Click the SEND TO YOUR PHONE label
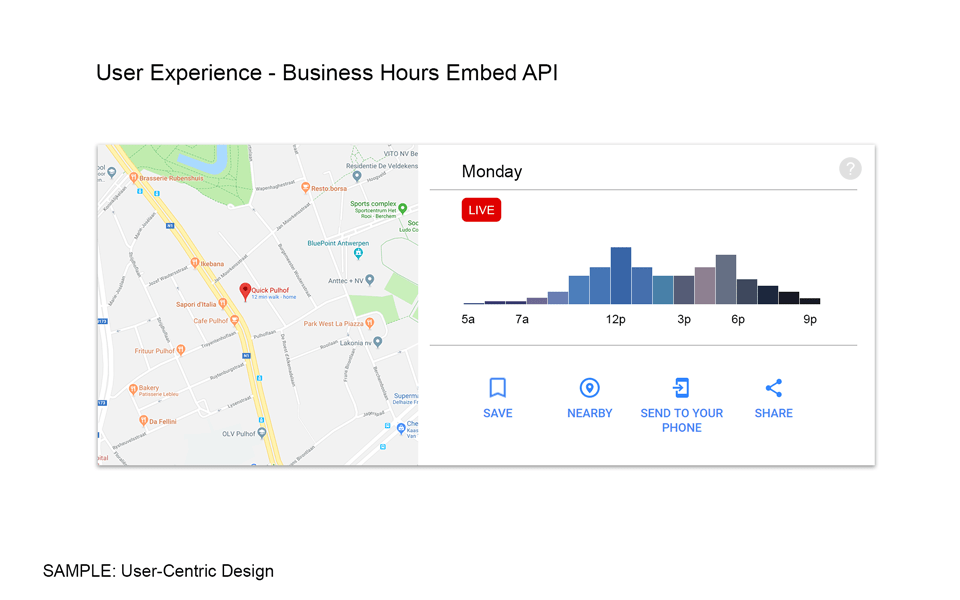 click(x=681, y=421)
